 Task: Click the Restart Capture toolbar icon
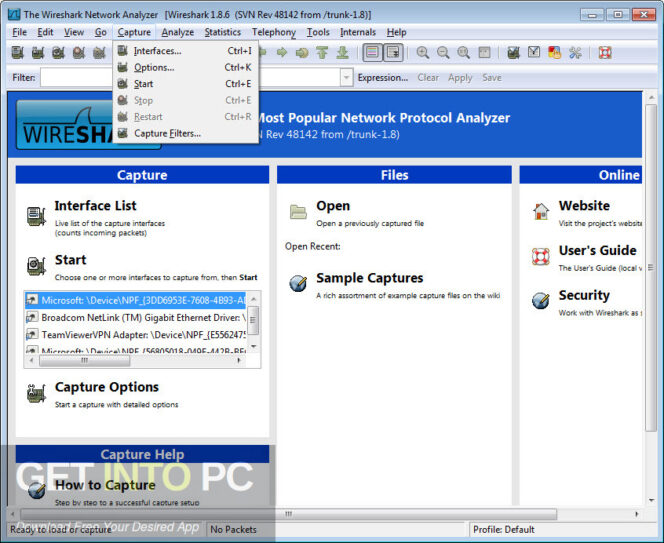click(x=99, y=53)
